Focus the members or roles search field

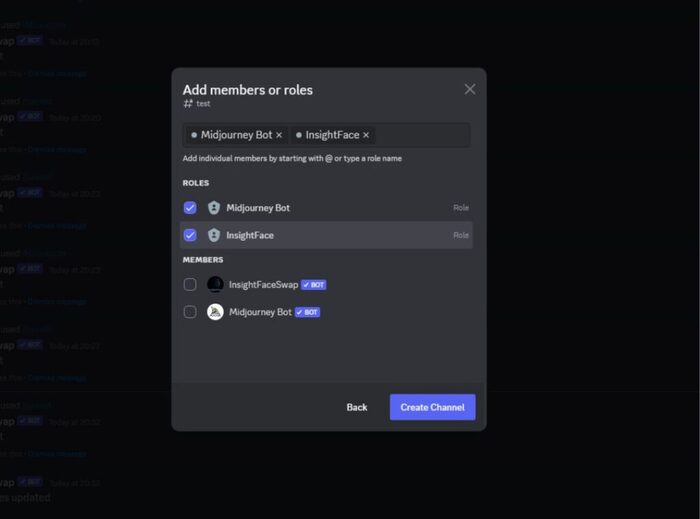point(420,135)
